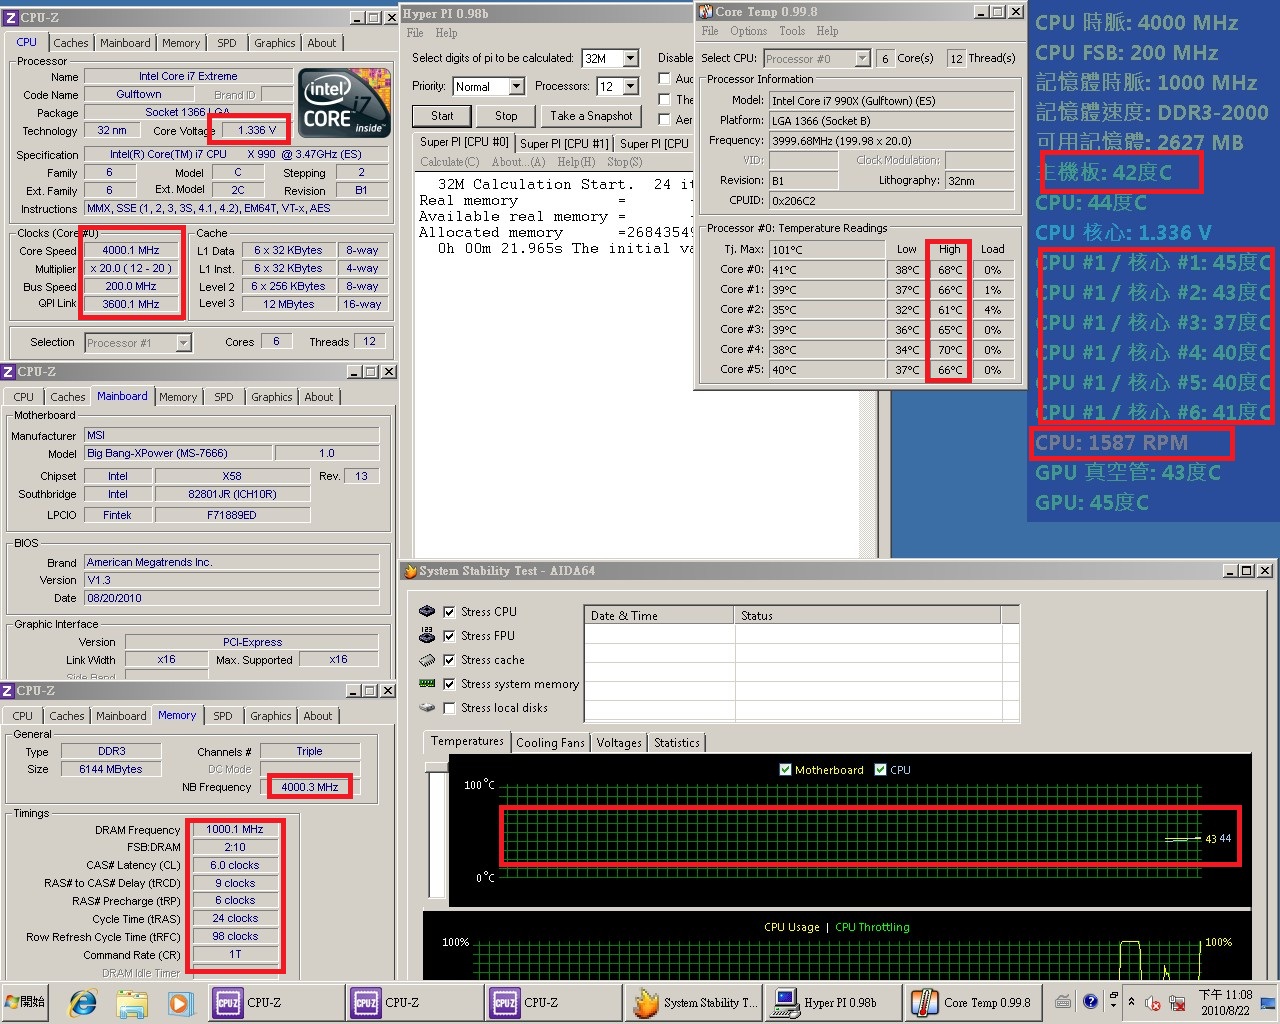Image resolution: width=1280 pixels, height=1024 pixels.
Task: Click the taskbar clock showing 11:08
Action: pos(1225,1002)
